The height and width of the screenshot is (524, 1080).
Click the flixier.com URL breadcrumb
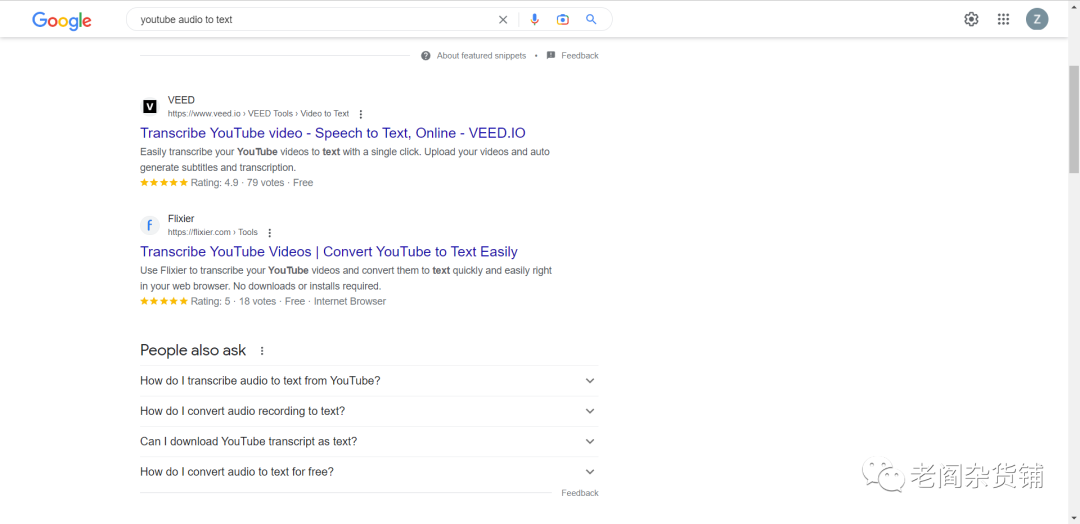pyautogui.click(x=212, y=232)
